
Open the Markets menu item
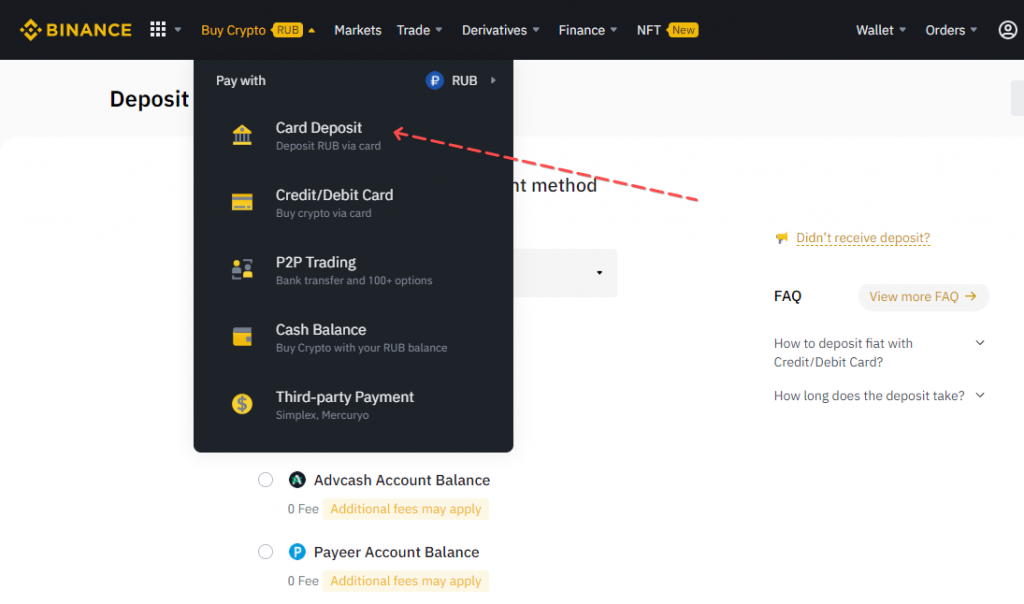(x=358, y=30)
